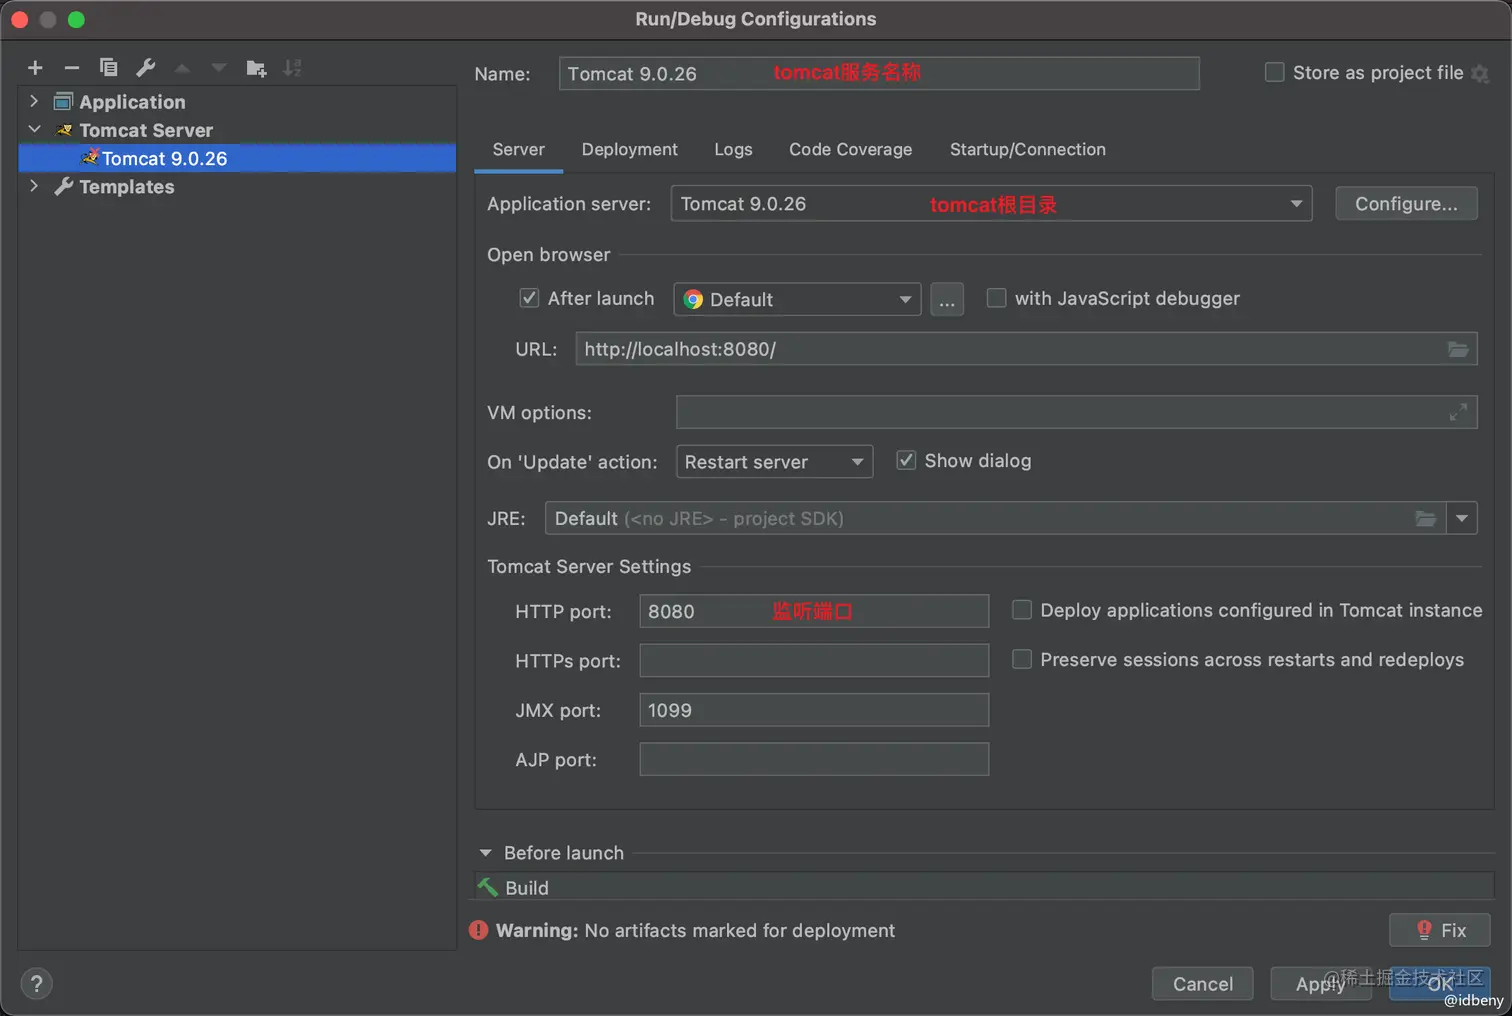Click the Configure... button
Image resolution: width=1512 pixels, height=1016 pixels.
tap(1406, 204)
